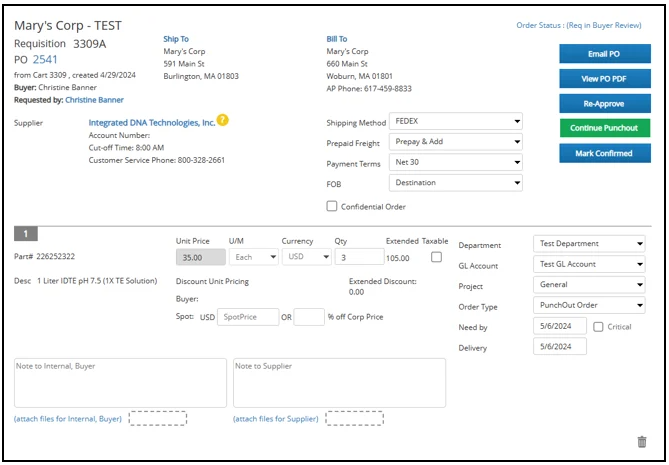Expand the Prepaid Freight dropdown
Viewport: 669px width, 465px height.
coord(456,142)
